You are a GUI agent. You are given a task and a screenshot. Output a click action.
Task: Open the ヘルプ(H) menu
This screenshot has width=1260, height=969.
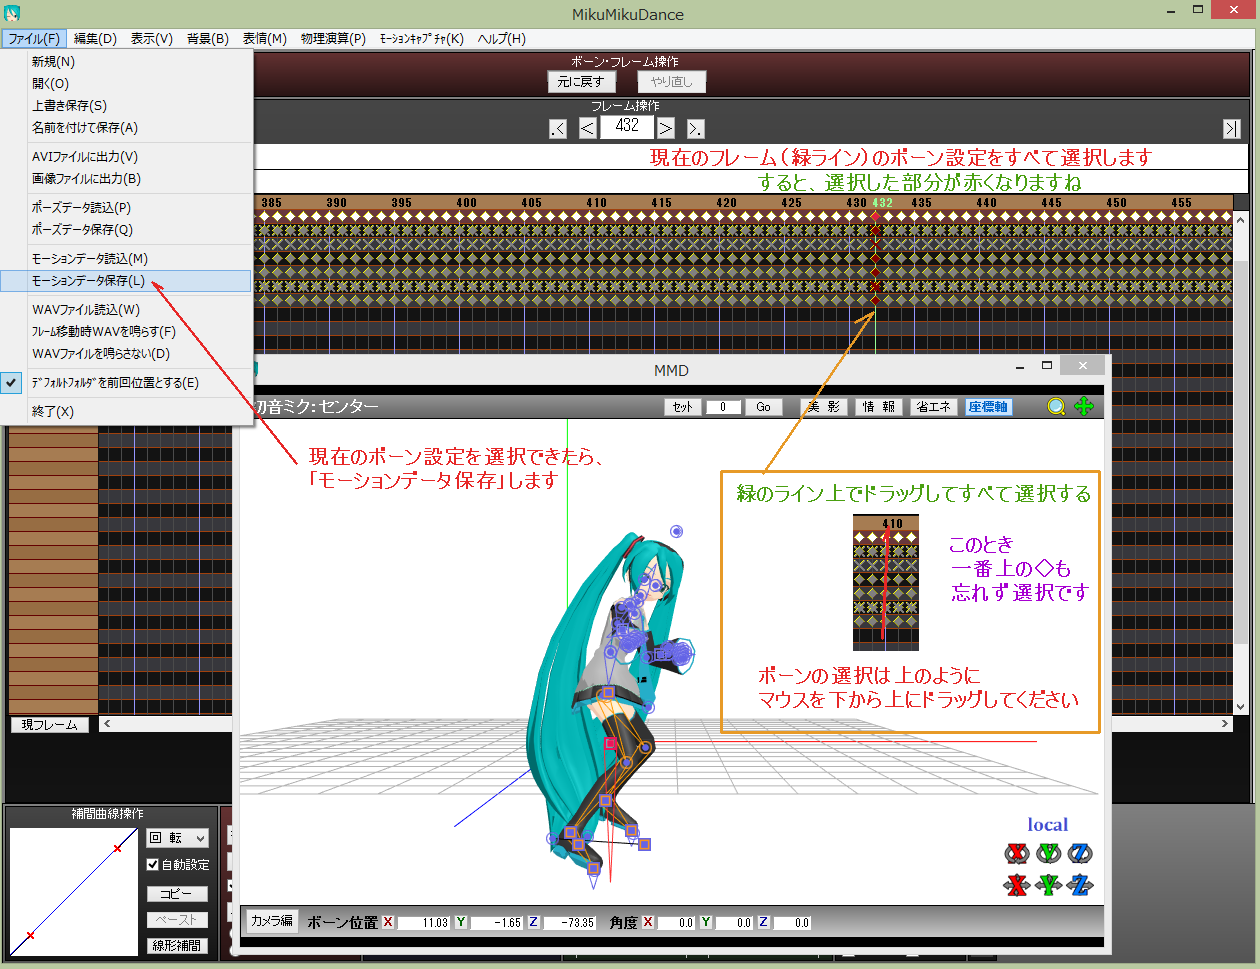[501, 38]
